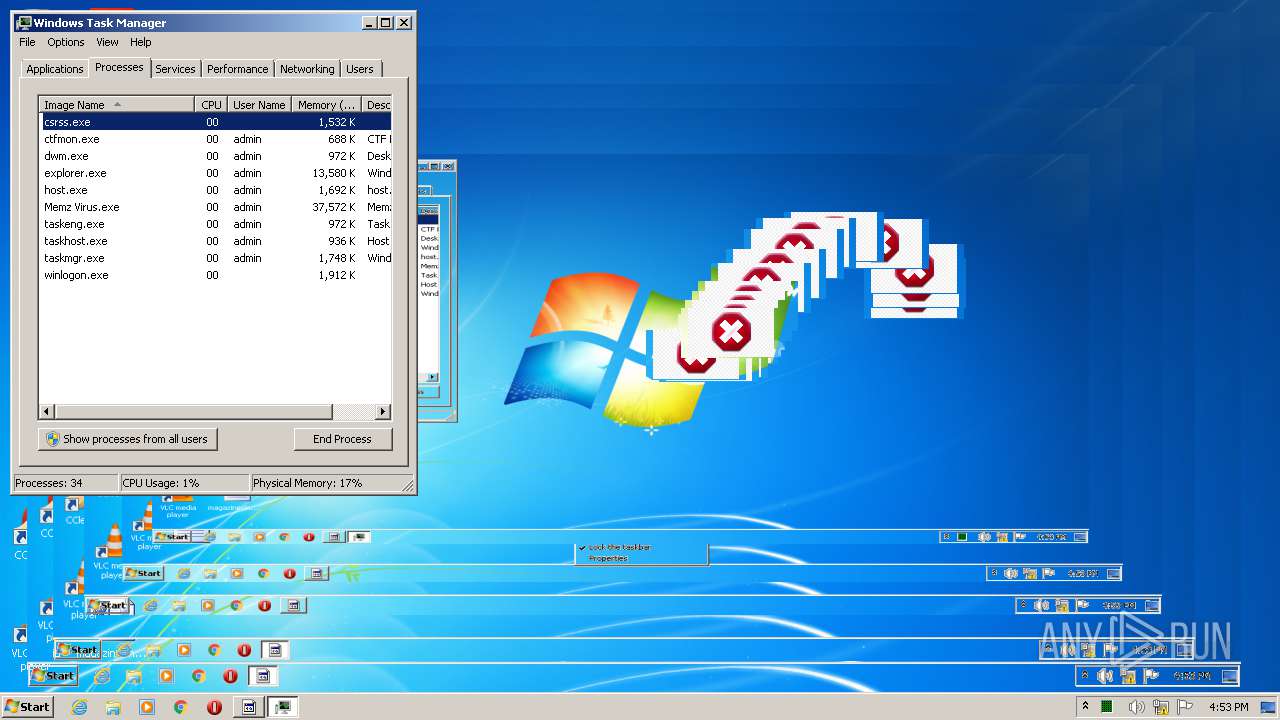
Task: Select the ctfmon.exe process
Action: point(215,139)
